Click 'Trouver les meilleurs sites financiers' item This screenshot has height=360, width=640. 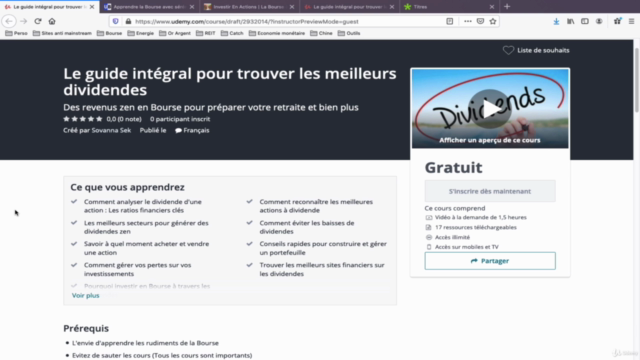tap(322, 269)
